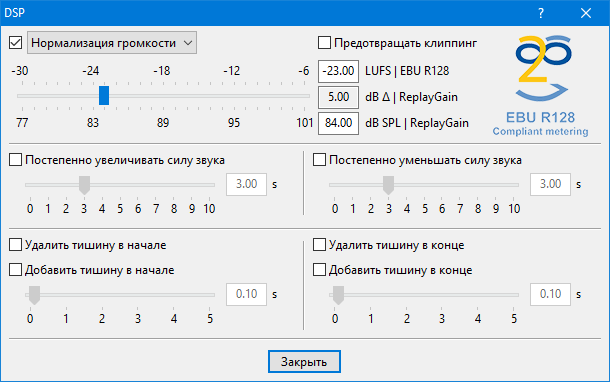Click the start silence slider handle
The image size is (610, 382).
click(x=35, y=295)
